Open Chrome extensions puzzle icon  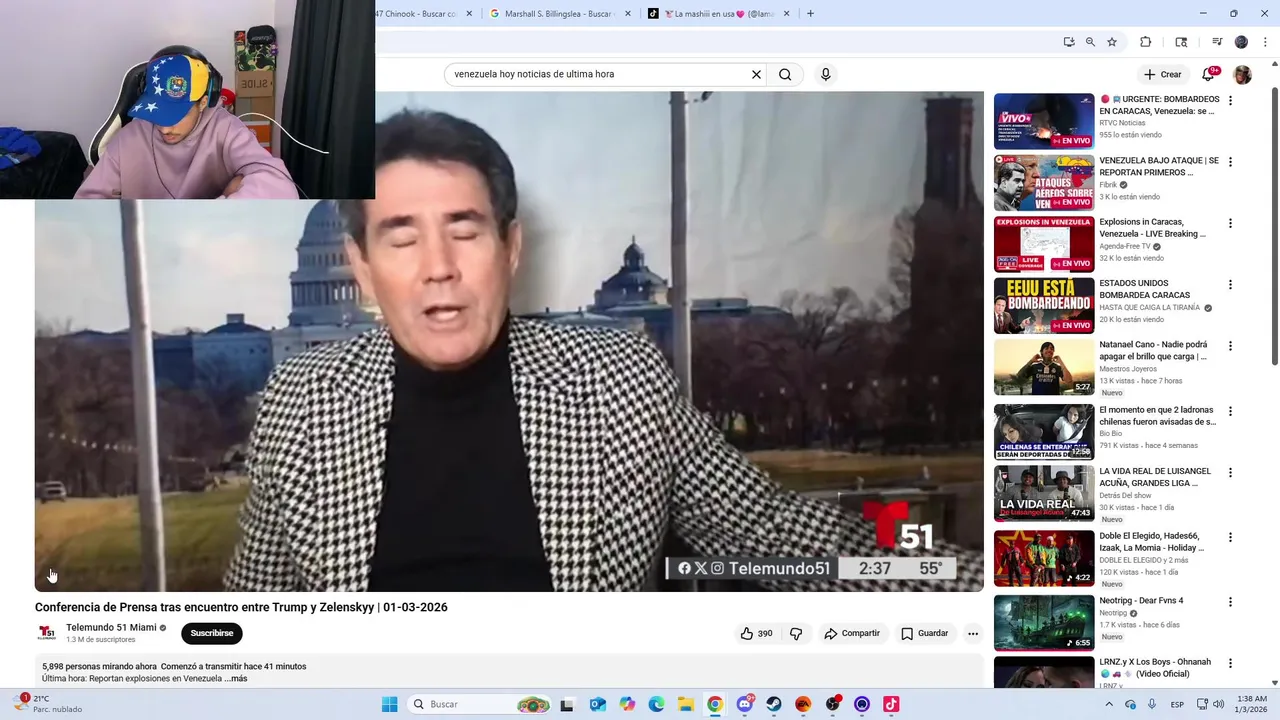click(1146, 42)
